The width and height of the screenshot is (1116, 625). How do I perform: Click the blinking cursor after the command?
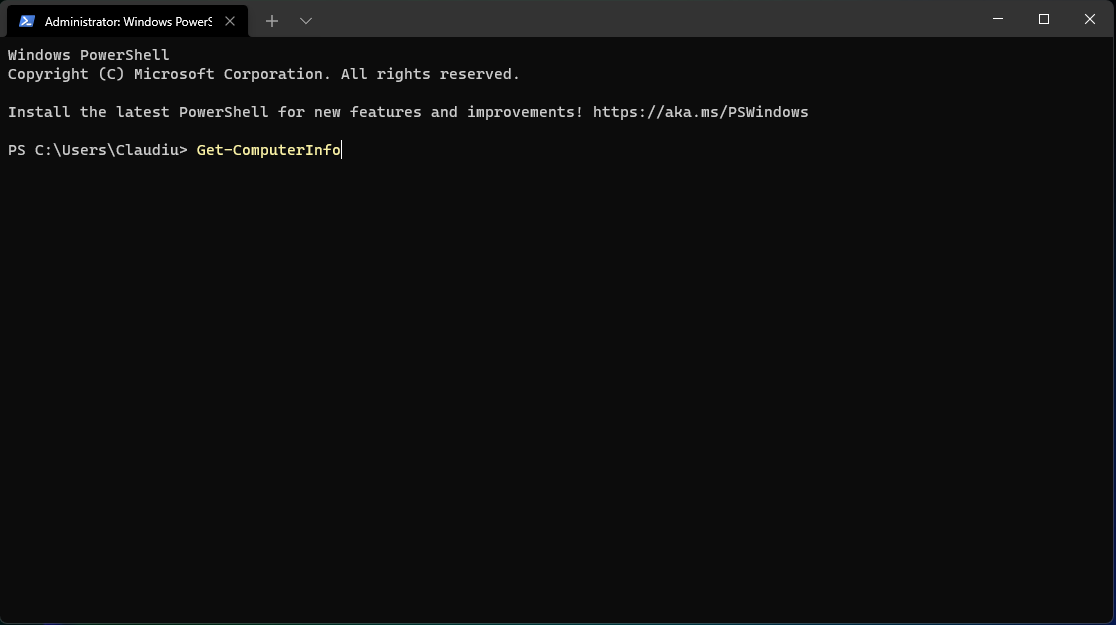click(x=341, y=149)
